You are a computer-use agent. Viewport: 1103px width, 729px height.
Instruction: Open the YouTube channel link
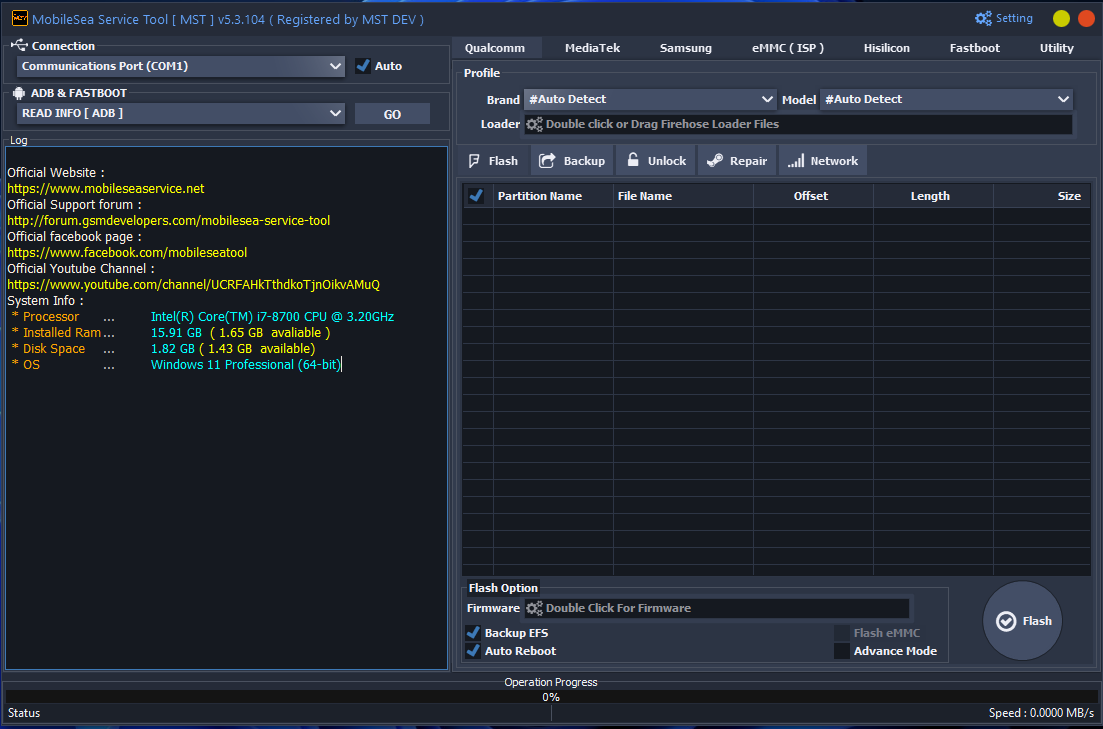tap(193, 285)
